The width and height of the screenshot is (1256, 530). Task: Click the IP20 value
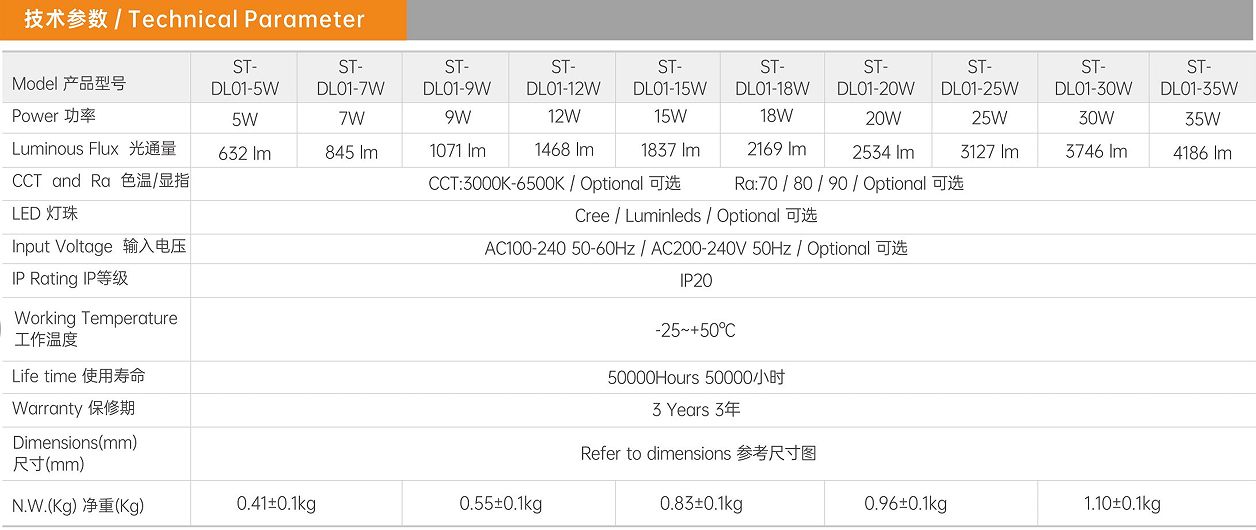(x=696, y=281)
